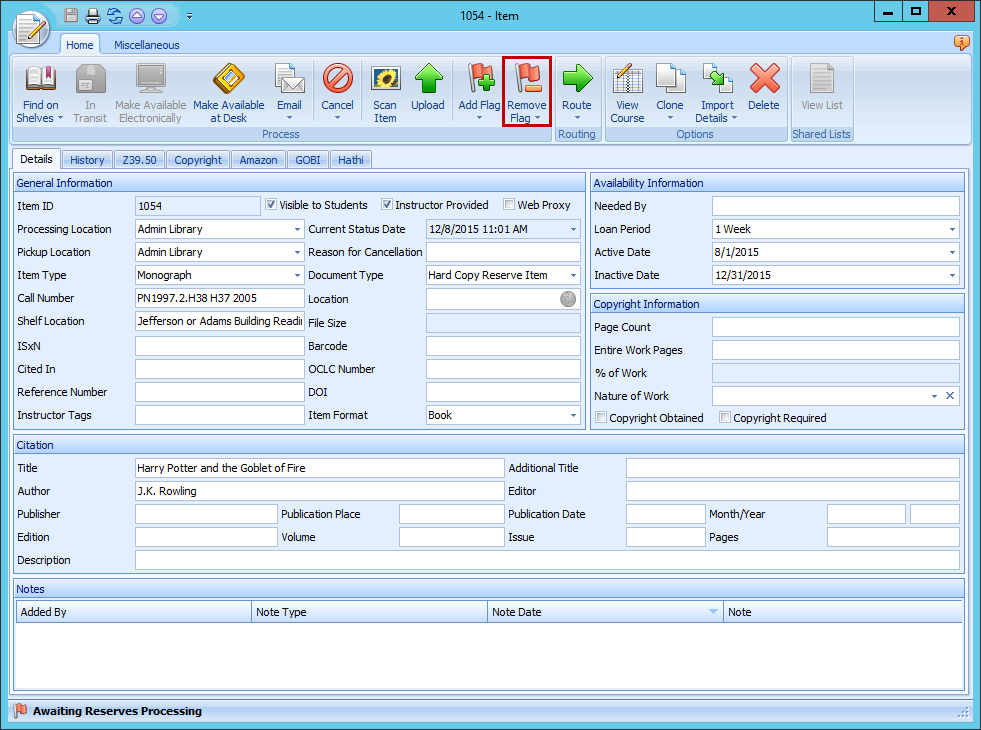Open the Miscellaneous ribbon tab
The width and height of the screenshot is (981, 730).
146,45
